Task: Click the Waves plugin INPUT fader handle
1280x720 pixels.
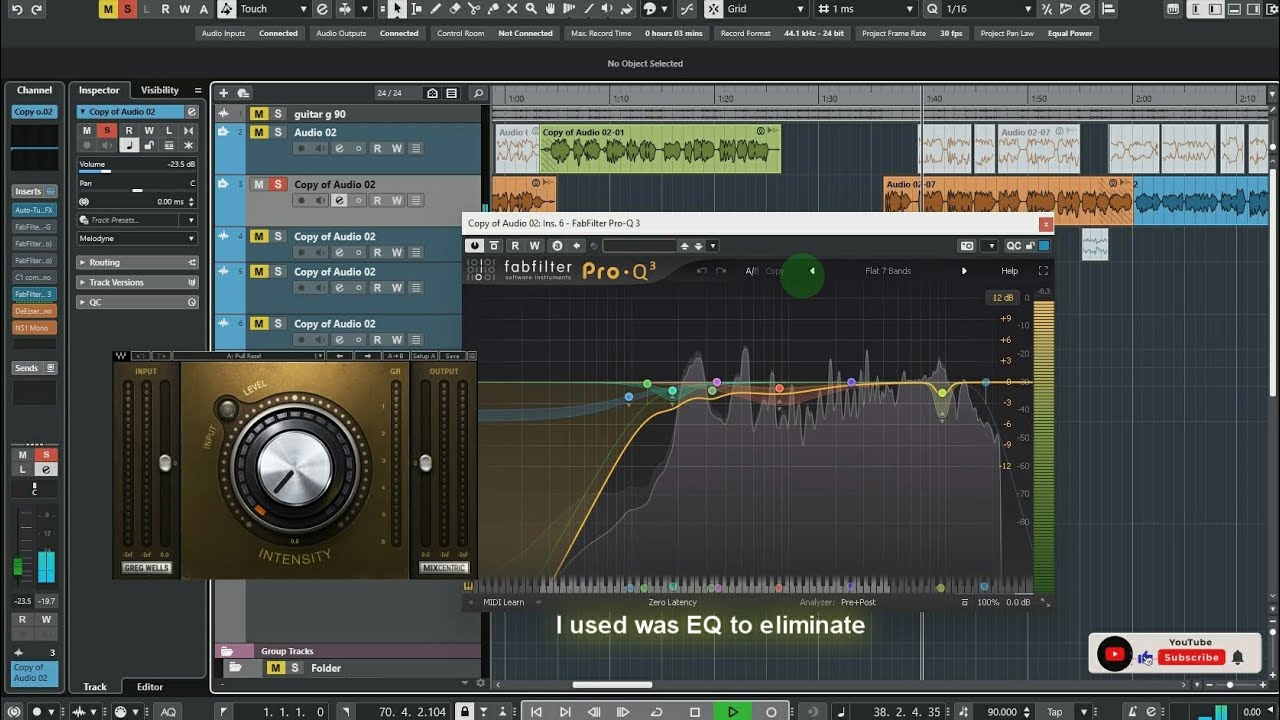Action: coord(165,463)
